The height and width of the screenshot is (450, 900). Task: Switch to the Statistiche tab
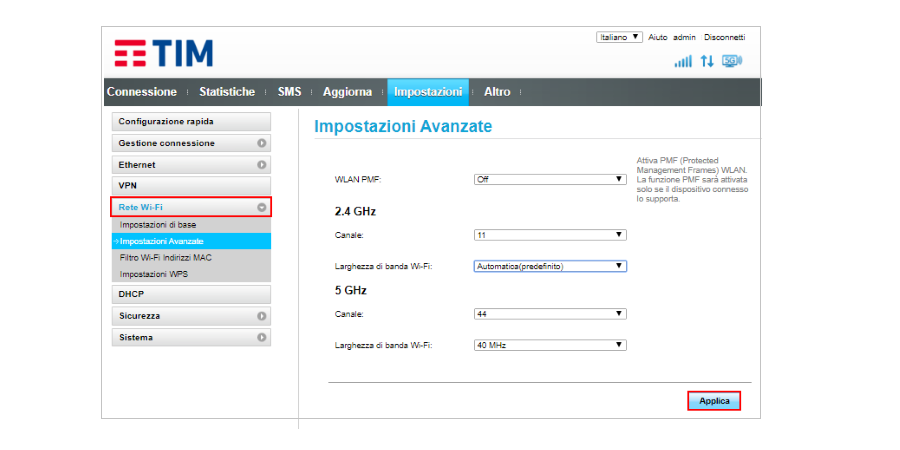[x=227, y=92]
